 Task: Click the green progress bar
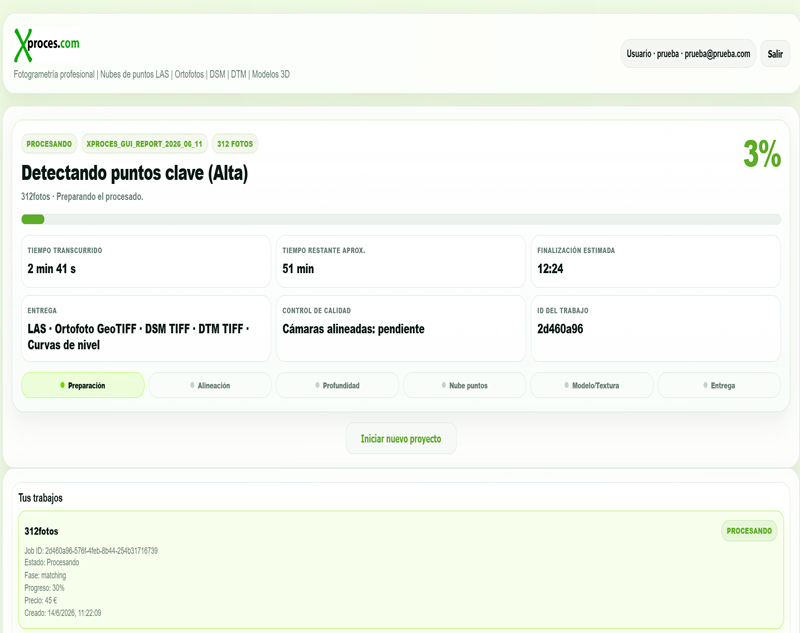(x=401, y=219)
